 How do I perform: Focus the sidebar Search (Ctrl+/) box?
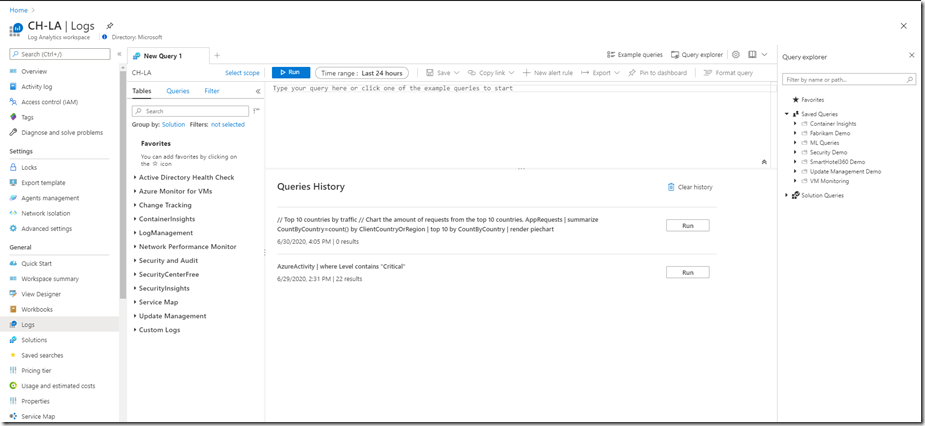coord(60,54)
